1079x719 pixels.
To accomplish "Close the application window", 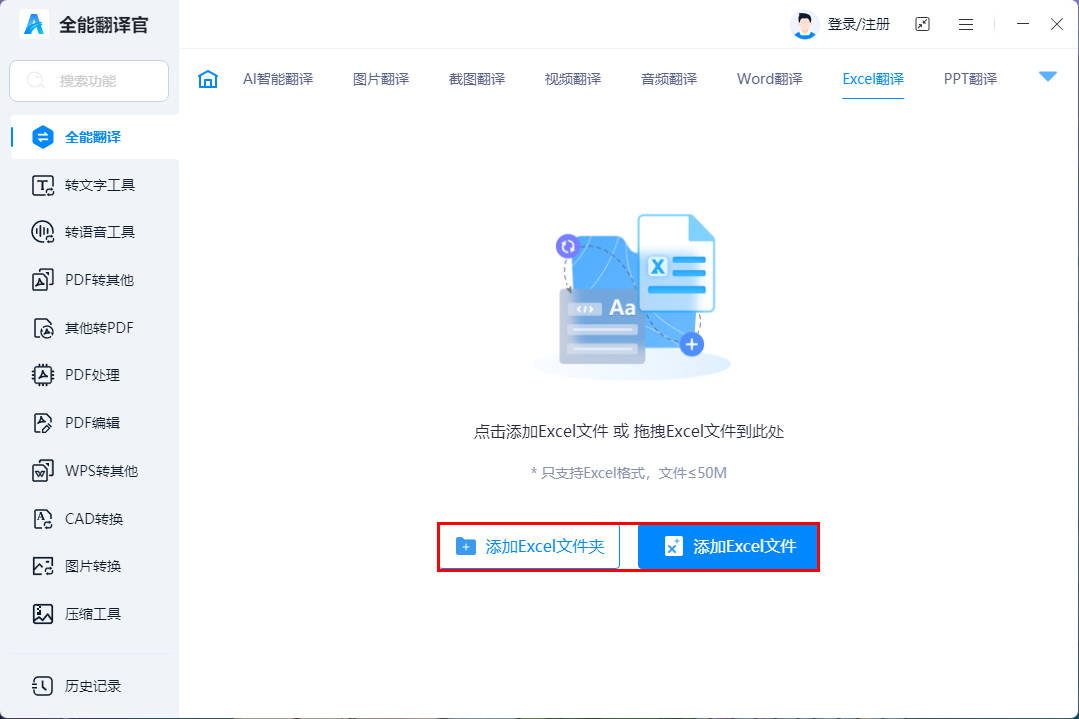I will click(x=1057, y=24).
